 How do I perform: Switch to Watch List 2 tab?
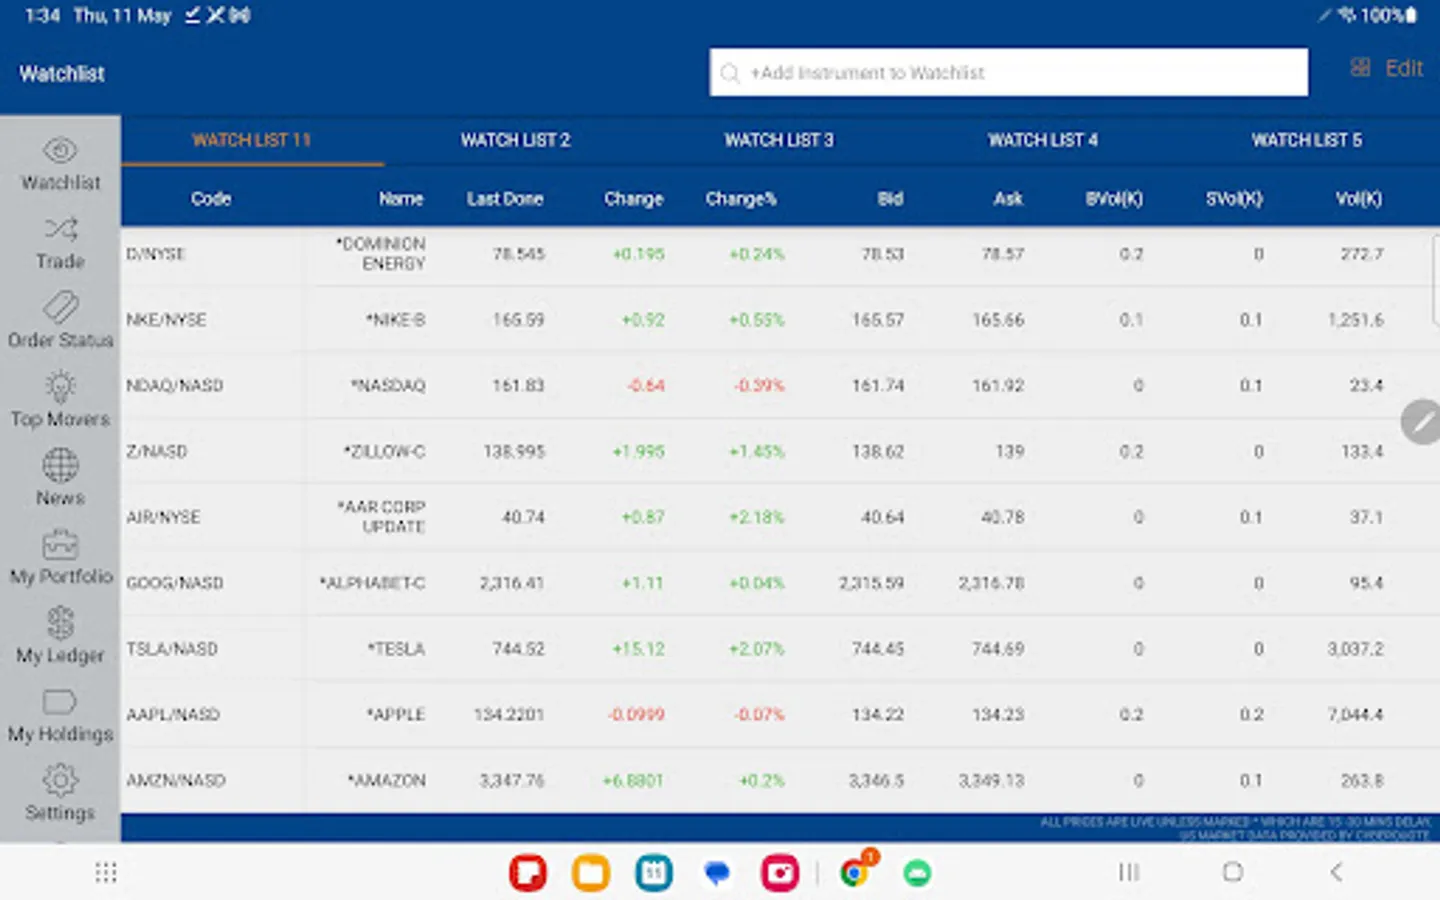pos(515,140)
